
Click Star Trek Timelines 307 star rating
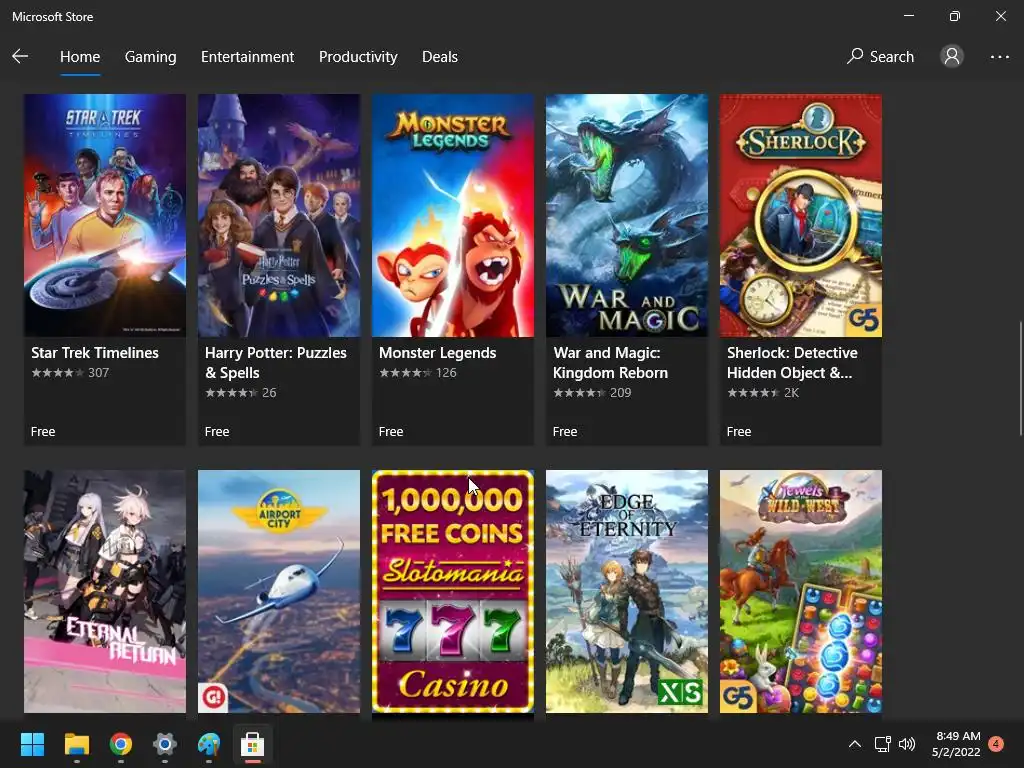70,373
